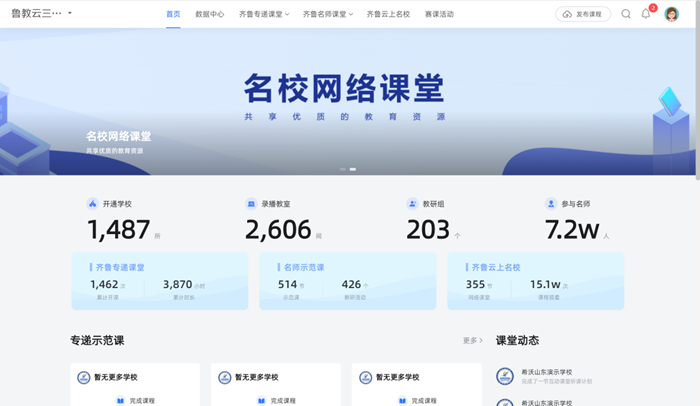Open 更多 link in 专递示范课 section
Image resolution: width=700 pixels, height=406 pixels.
[472, 341]
